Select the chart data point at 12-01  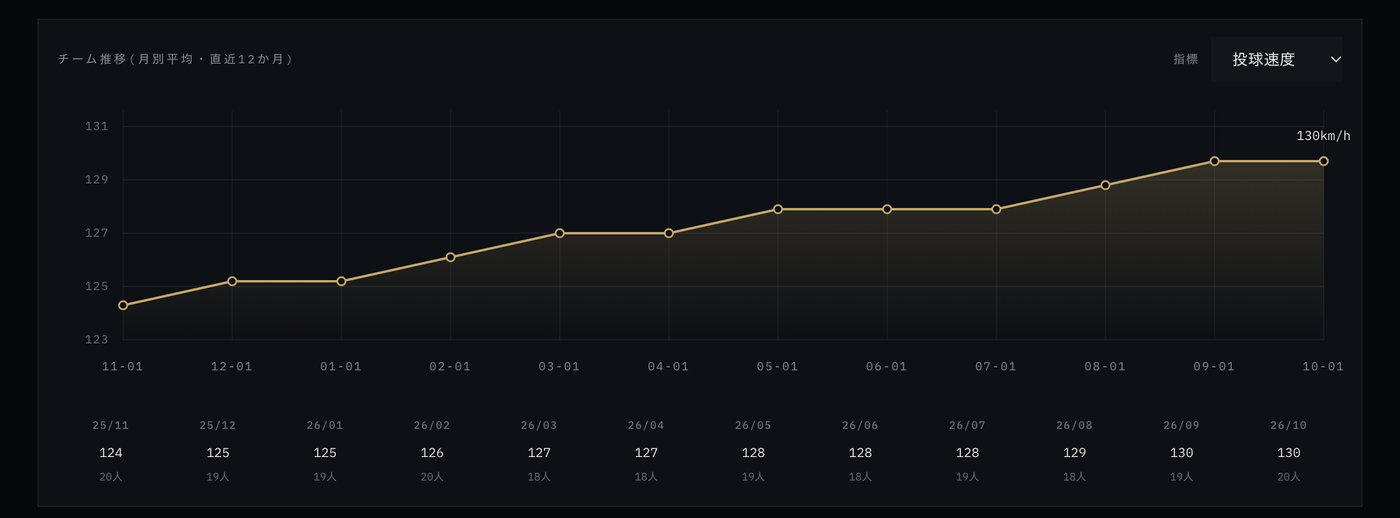232,281
